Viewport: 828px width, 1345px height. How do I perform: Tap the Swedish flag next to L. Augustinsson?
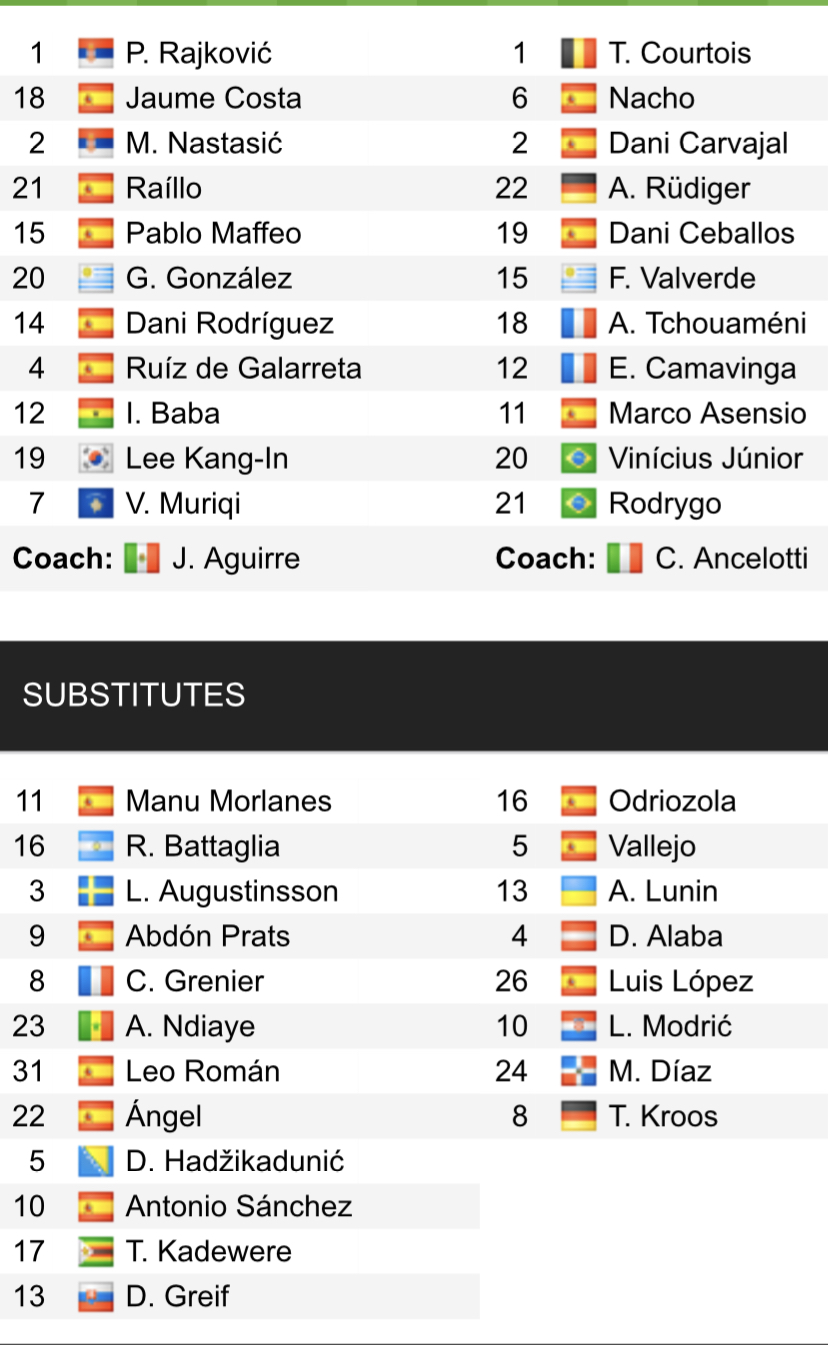96,891
